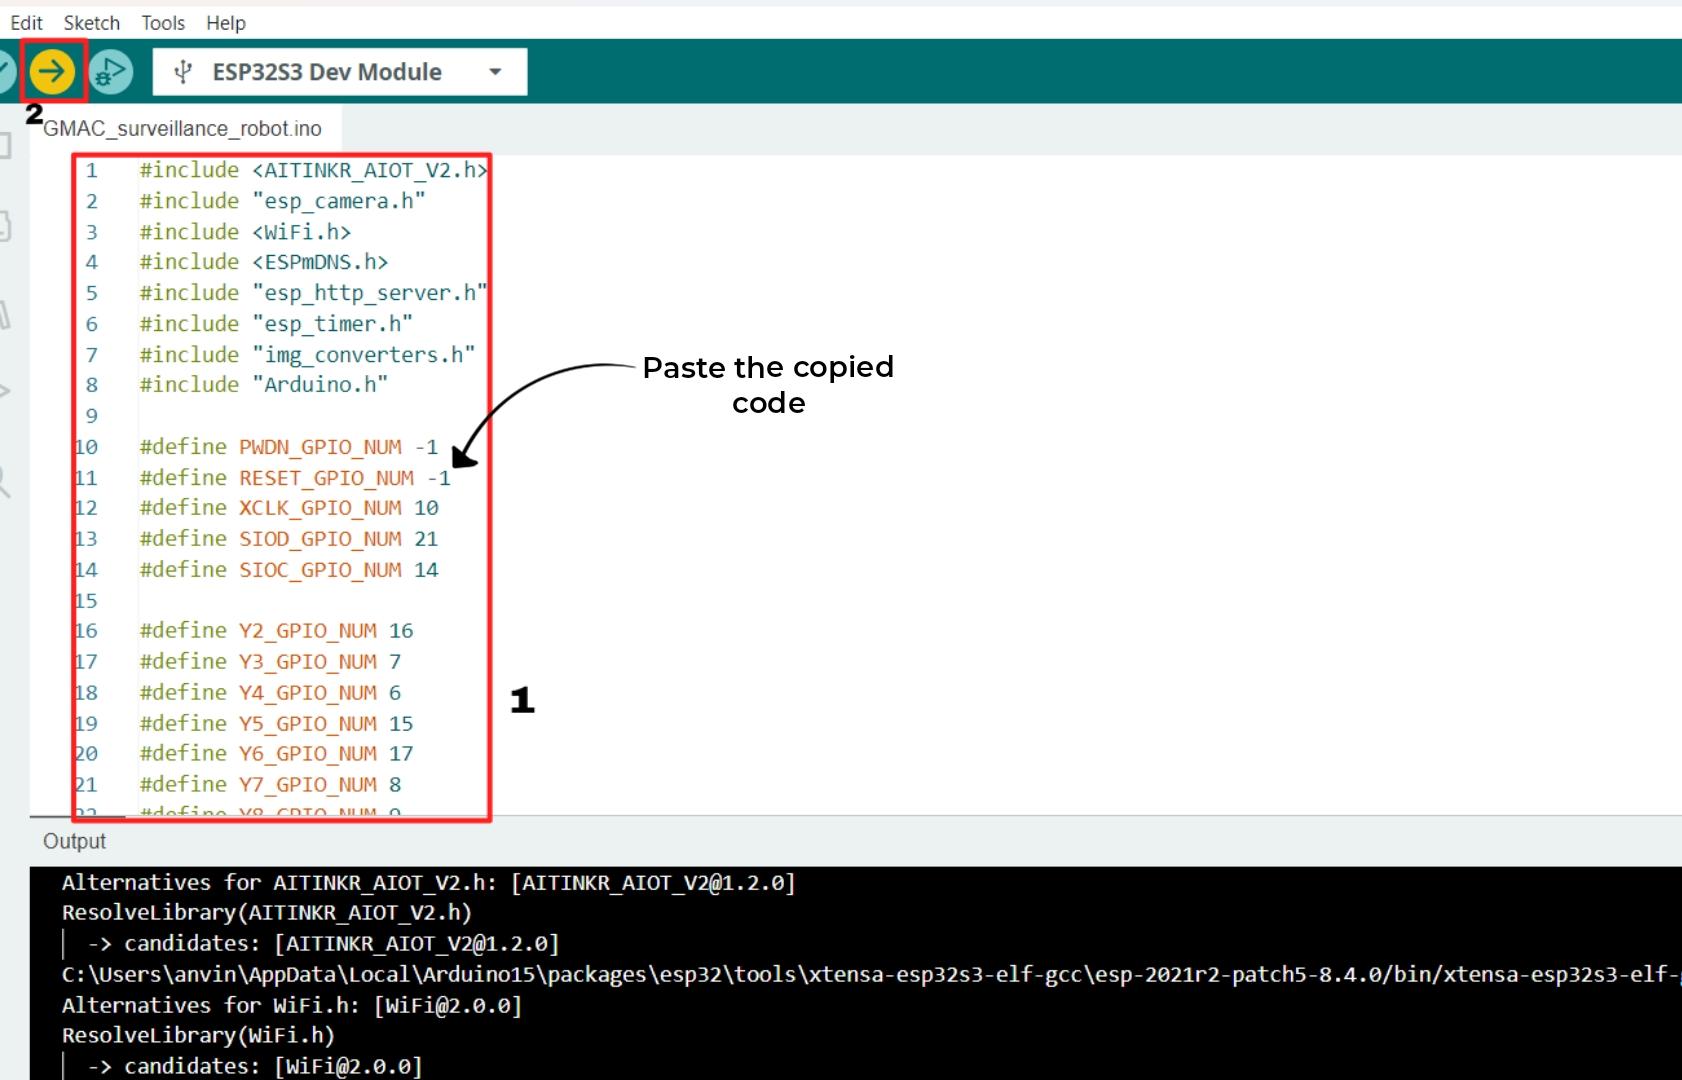Click the img_converters.h include line
The height and width of the screenshot is (1080, 1682).
pyautogui.click(x=307, y=355)
